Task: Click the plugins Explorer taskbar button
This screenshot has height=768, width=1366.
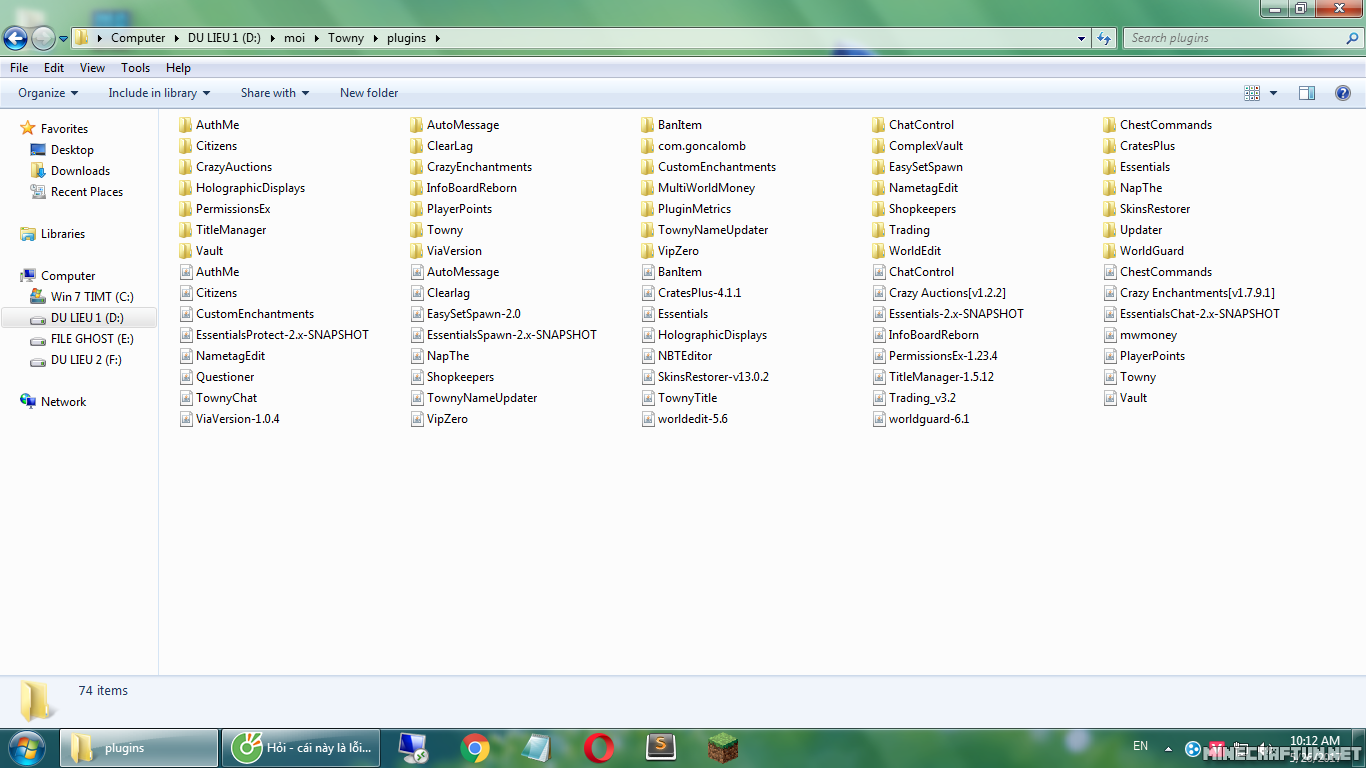Action: tap(139, 748)
